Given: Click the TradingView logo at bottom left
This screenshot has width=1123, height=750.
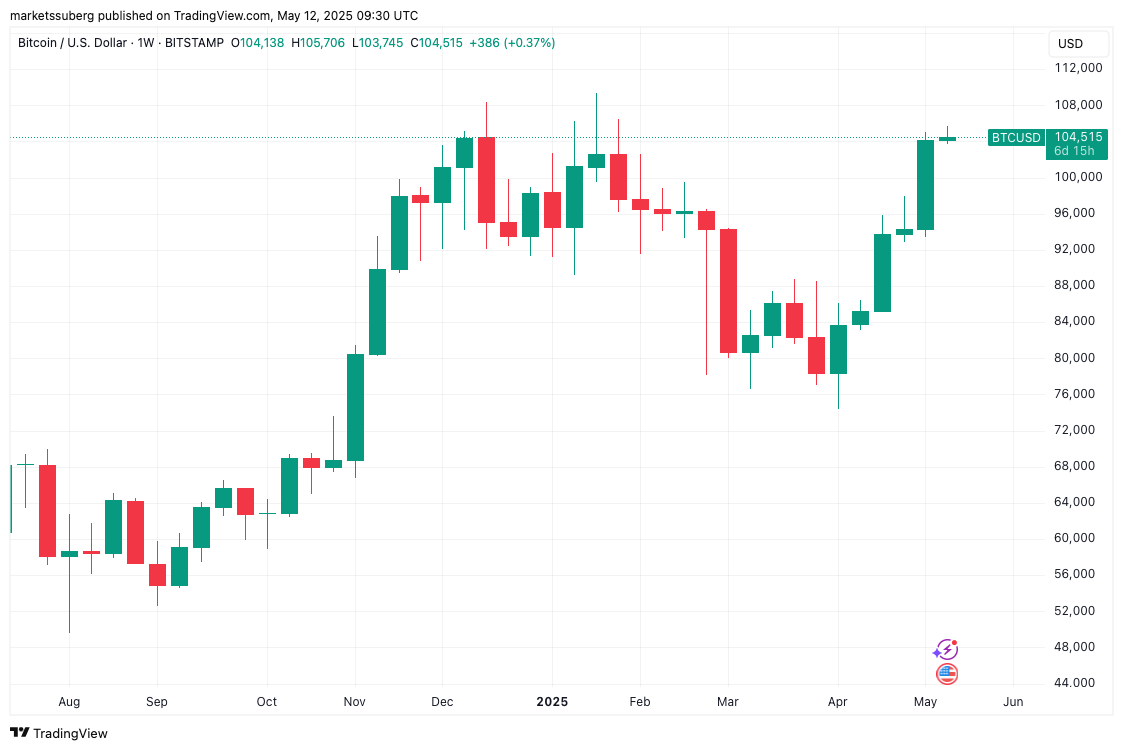Looking at the screenshot, I should tap(59, 733).
